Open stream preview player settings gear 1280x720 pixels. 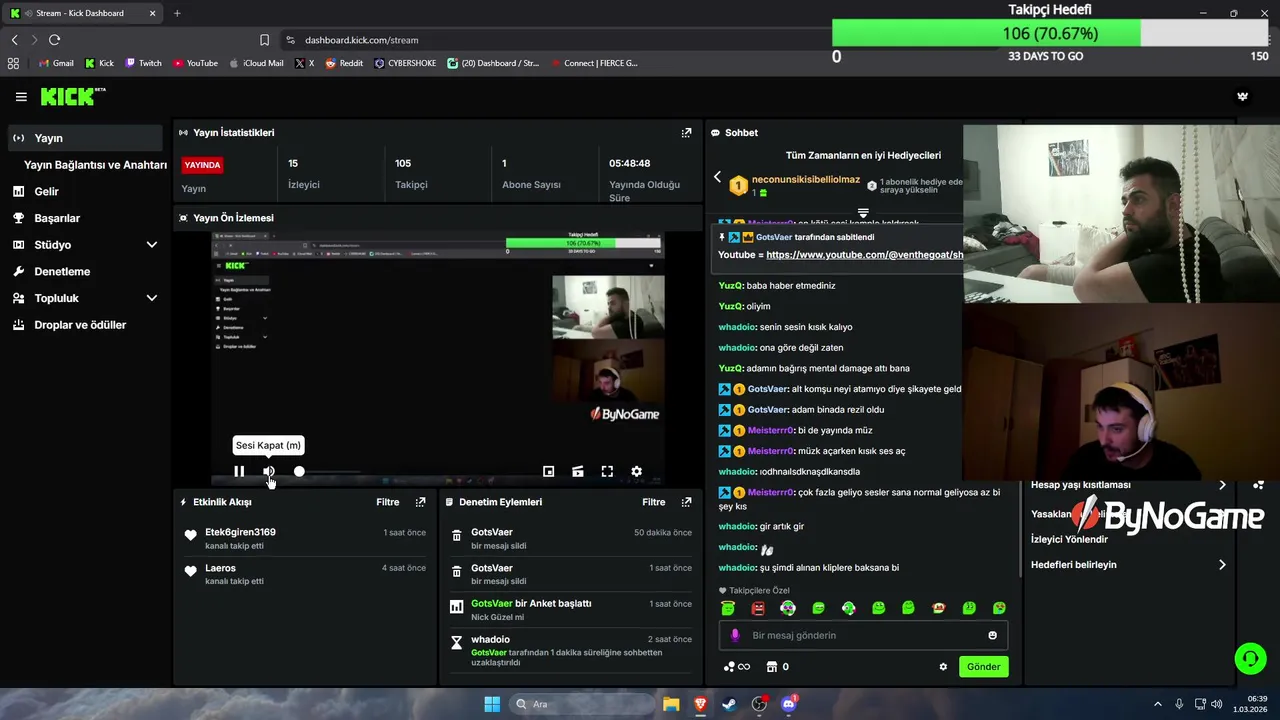tap(636, 471)
